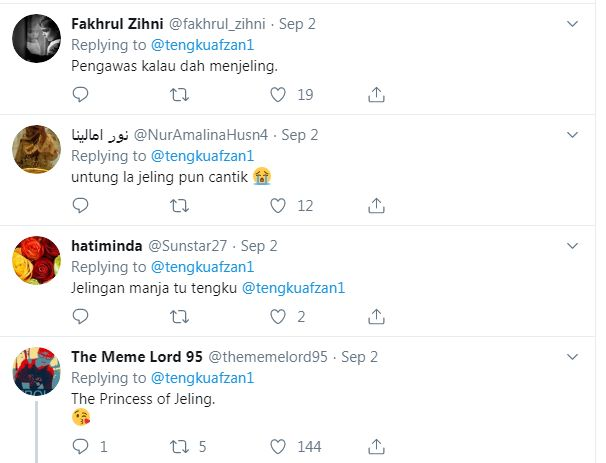
Task: Reply to hatiminda's tweet
Action: click(x=81, y=317)
